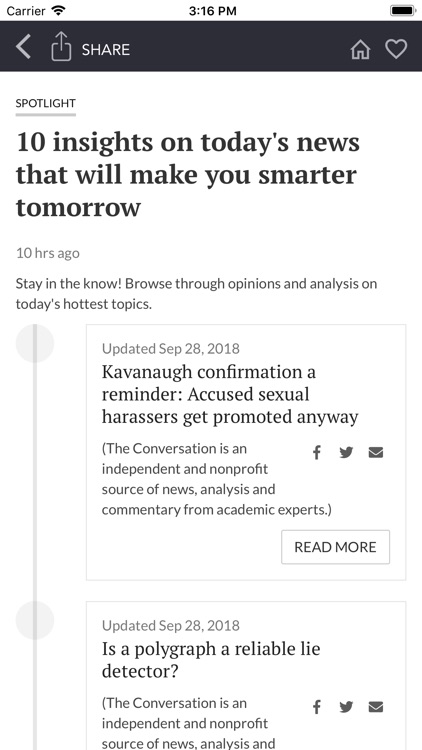Tap the share upload icon

61,46
